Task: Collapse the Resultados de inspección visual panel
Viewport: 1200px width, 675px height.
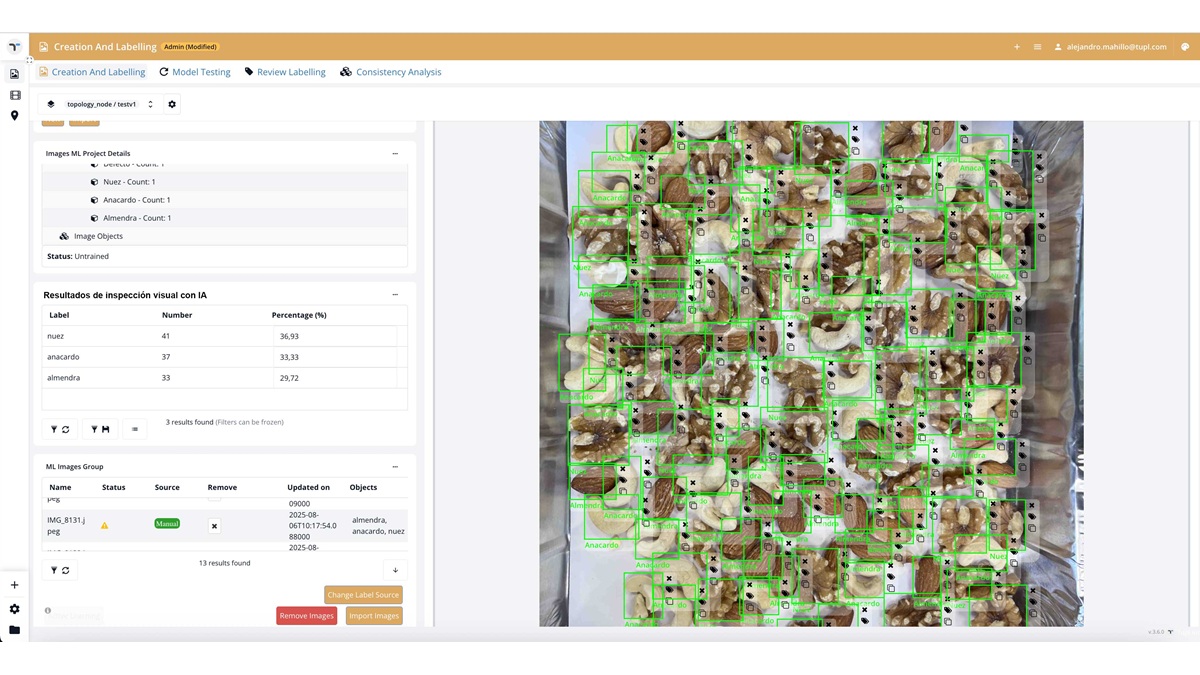Action: [395, 295]
